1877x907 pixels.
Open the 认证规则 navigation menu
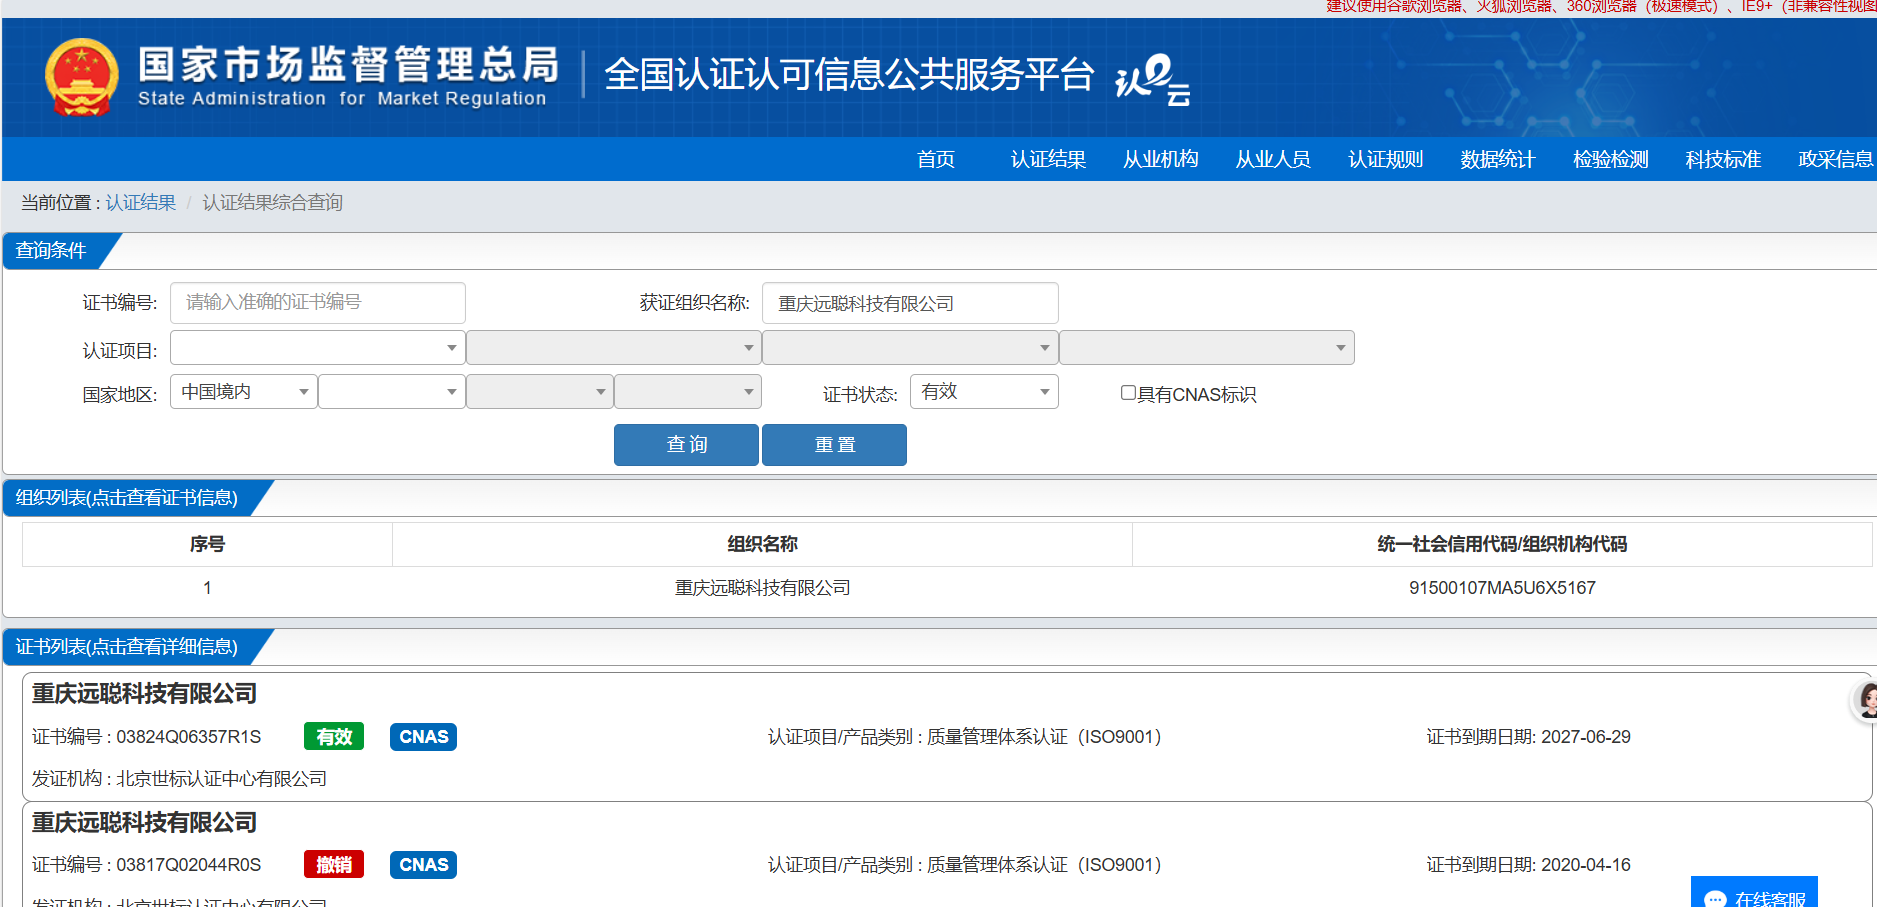click(1386, 159)
